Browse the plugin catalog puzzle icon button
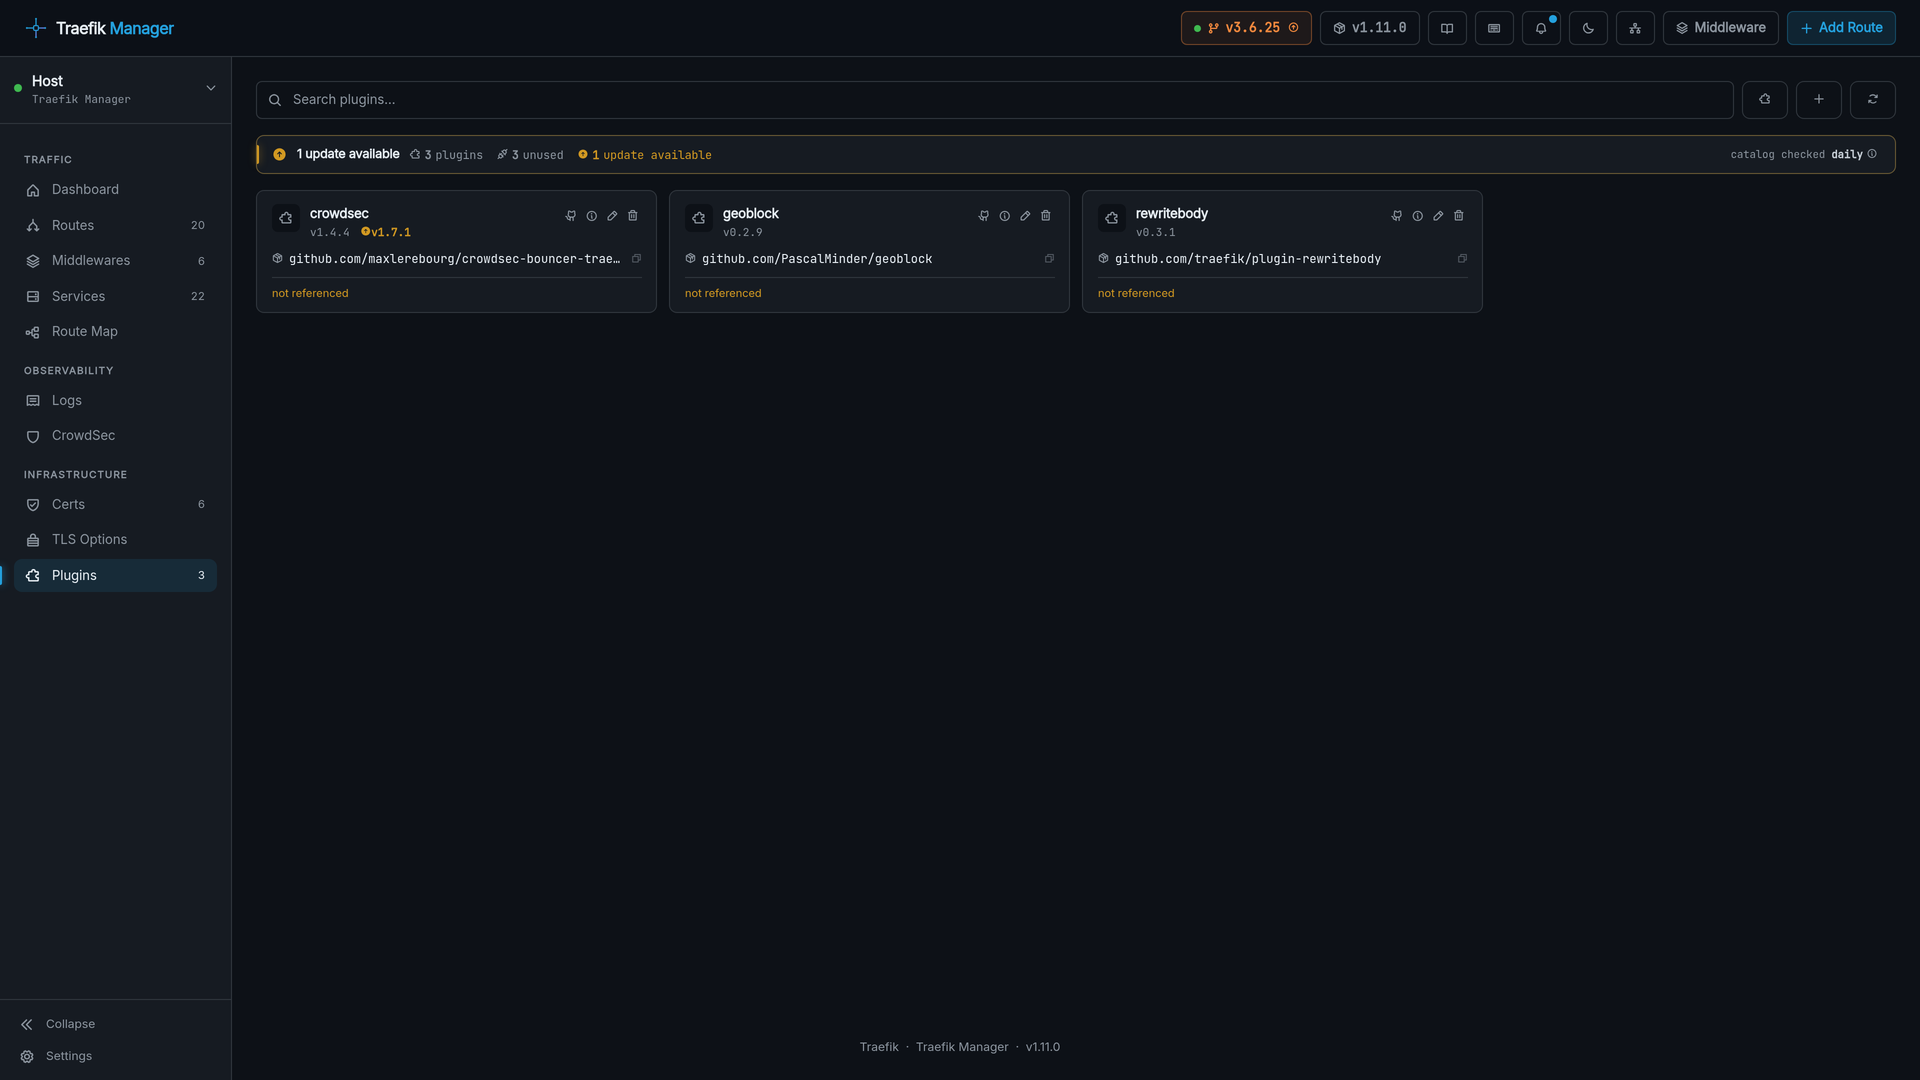 pyautogui.click(x=1765, y=100)
